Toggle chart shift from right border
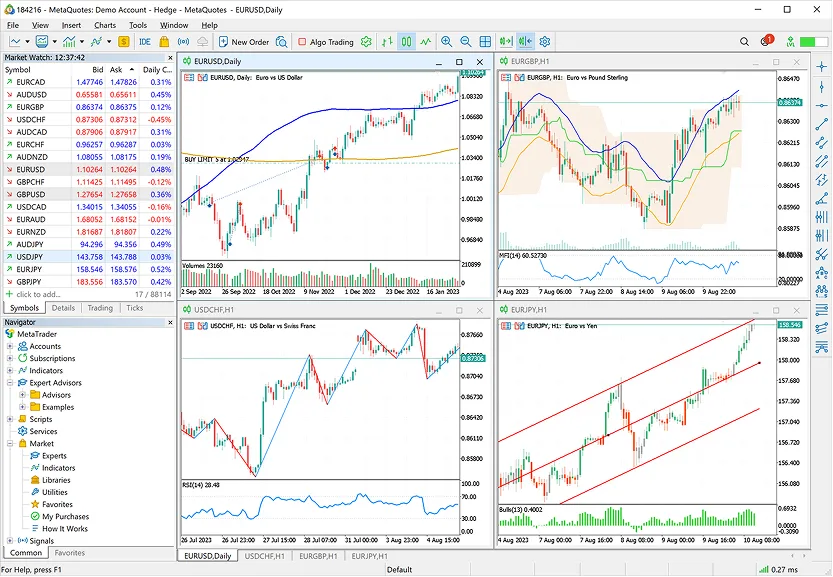This screenshot has width=833, height=577. 525,41
